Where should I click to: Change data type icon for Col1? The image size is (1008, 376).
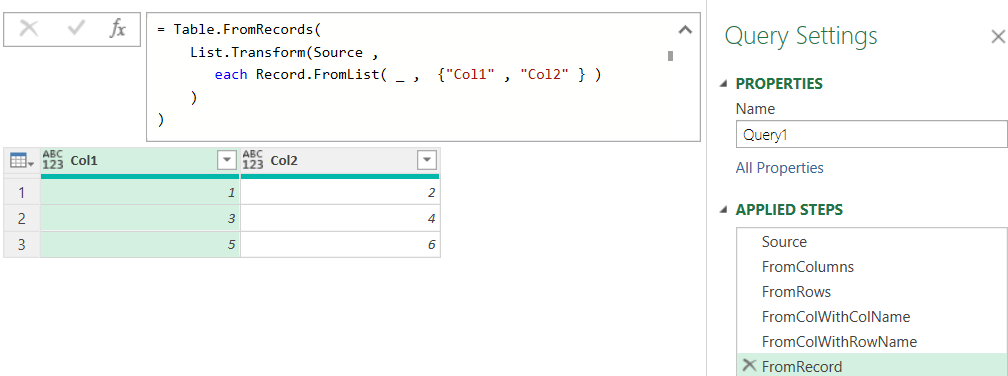pyautogui.click(x=53, y=160)
